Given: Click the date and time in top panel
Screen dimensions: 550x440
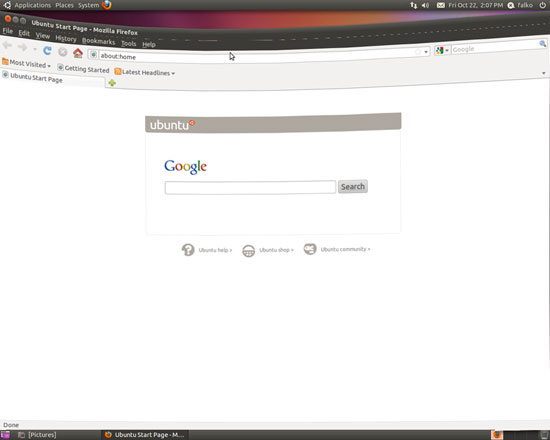Looking at the screenshot, I should tap(475, 5).
